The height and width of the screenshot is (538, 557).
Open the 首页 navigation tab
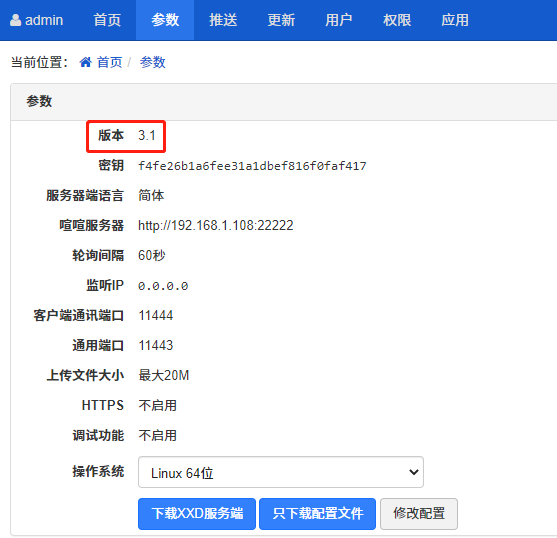107,20
